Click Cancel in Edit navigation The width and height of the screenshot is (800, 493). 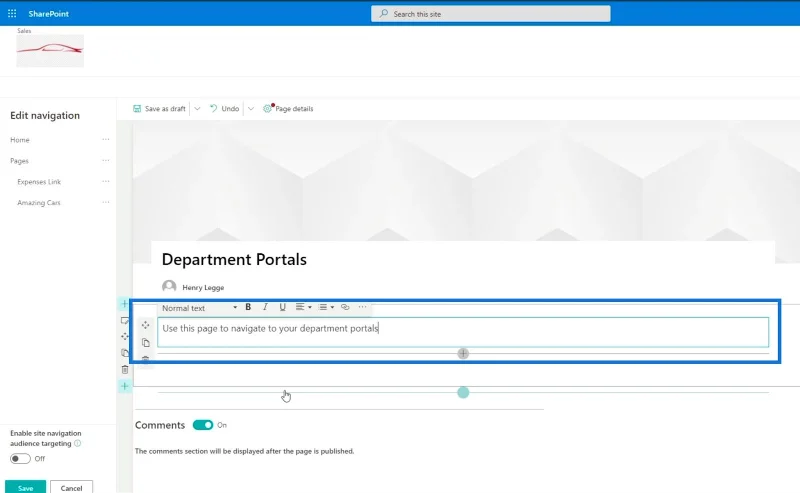pos(71,488)
